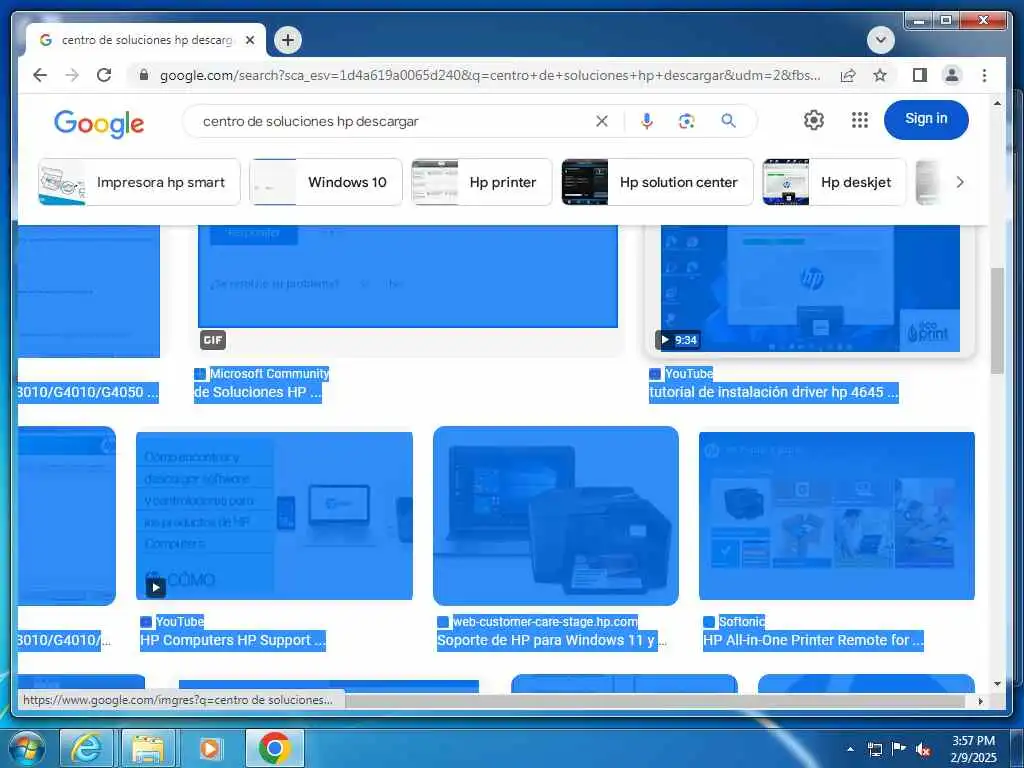The width and height of the screenshot is (1024, 768).
Task: Open the network tray icon
Action: (874, 749)
